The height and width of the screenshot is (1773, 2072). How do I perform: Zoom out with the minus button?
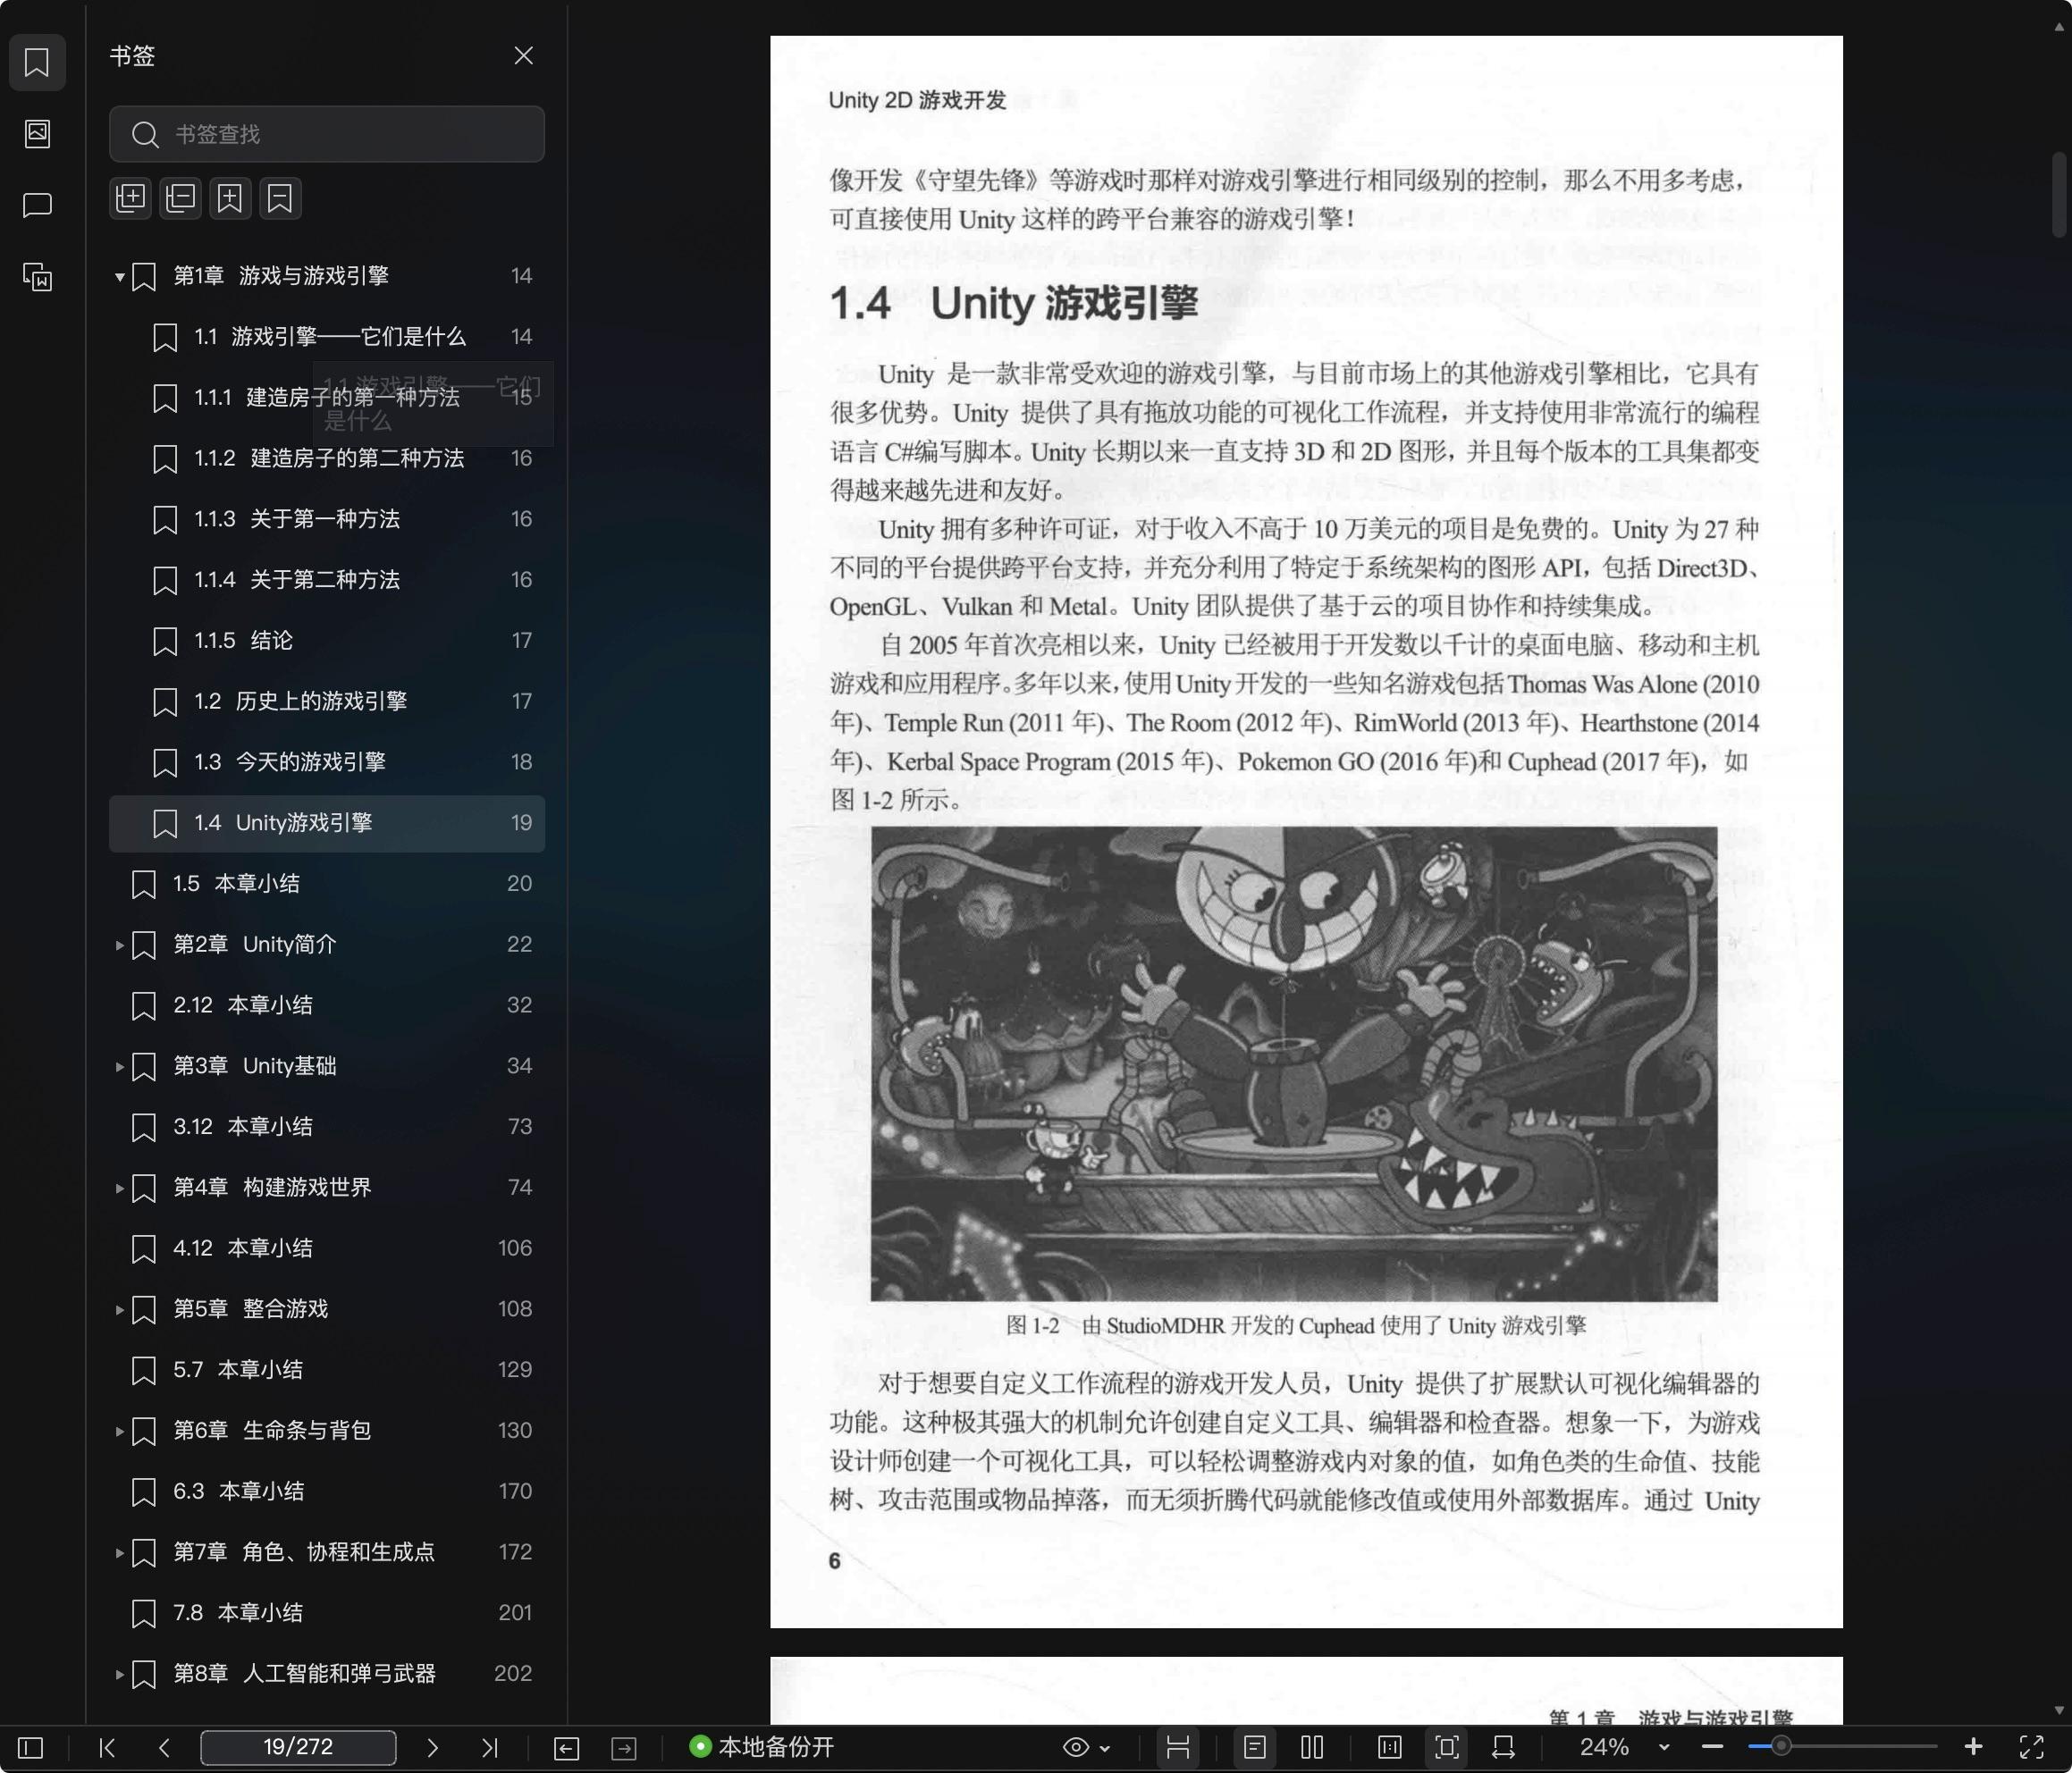pos(1712,1747)
